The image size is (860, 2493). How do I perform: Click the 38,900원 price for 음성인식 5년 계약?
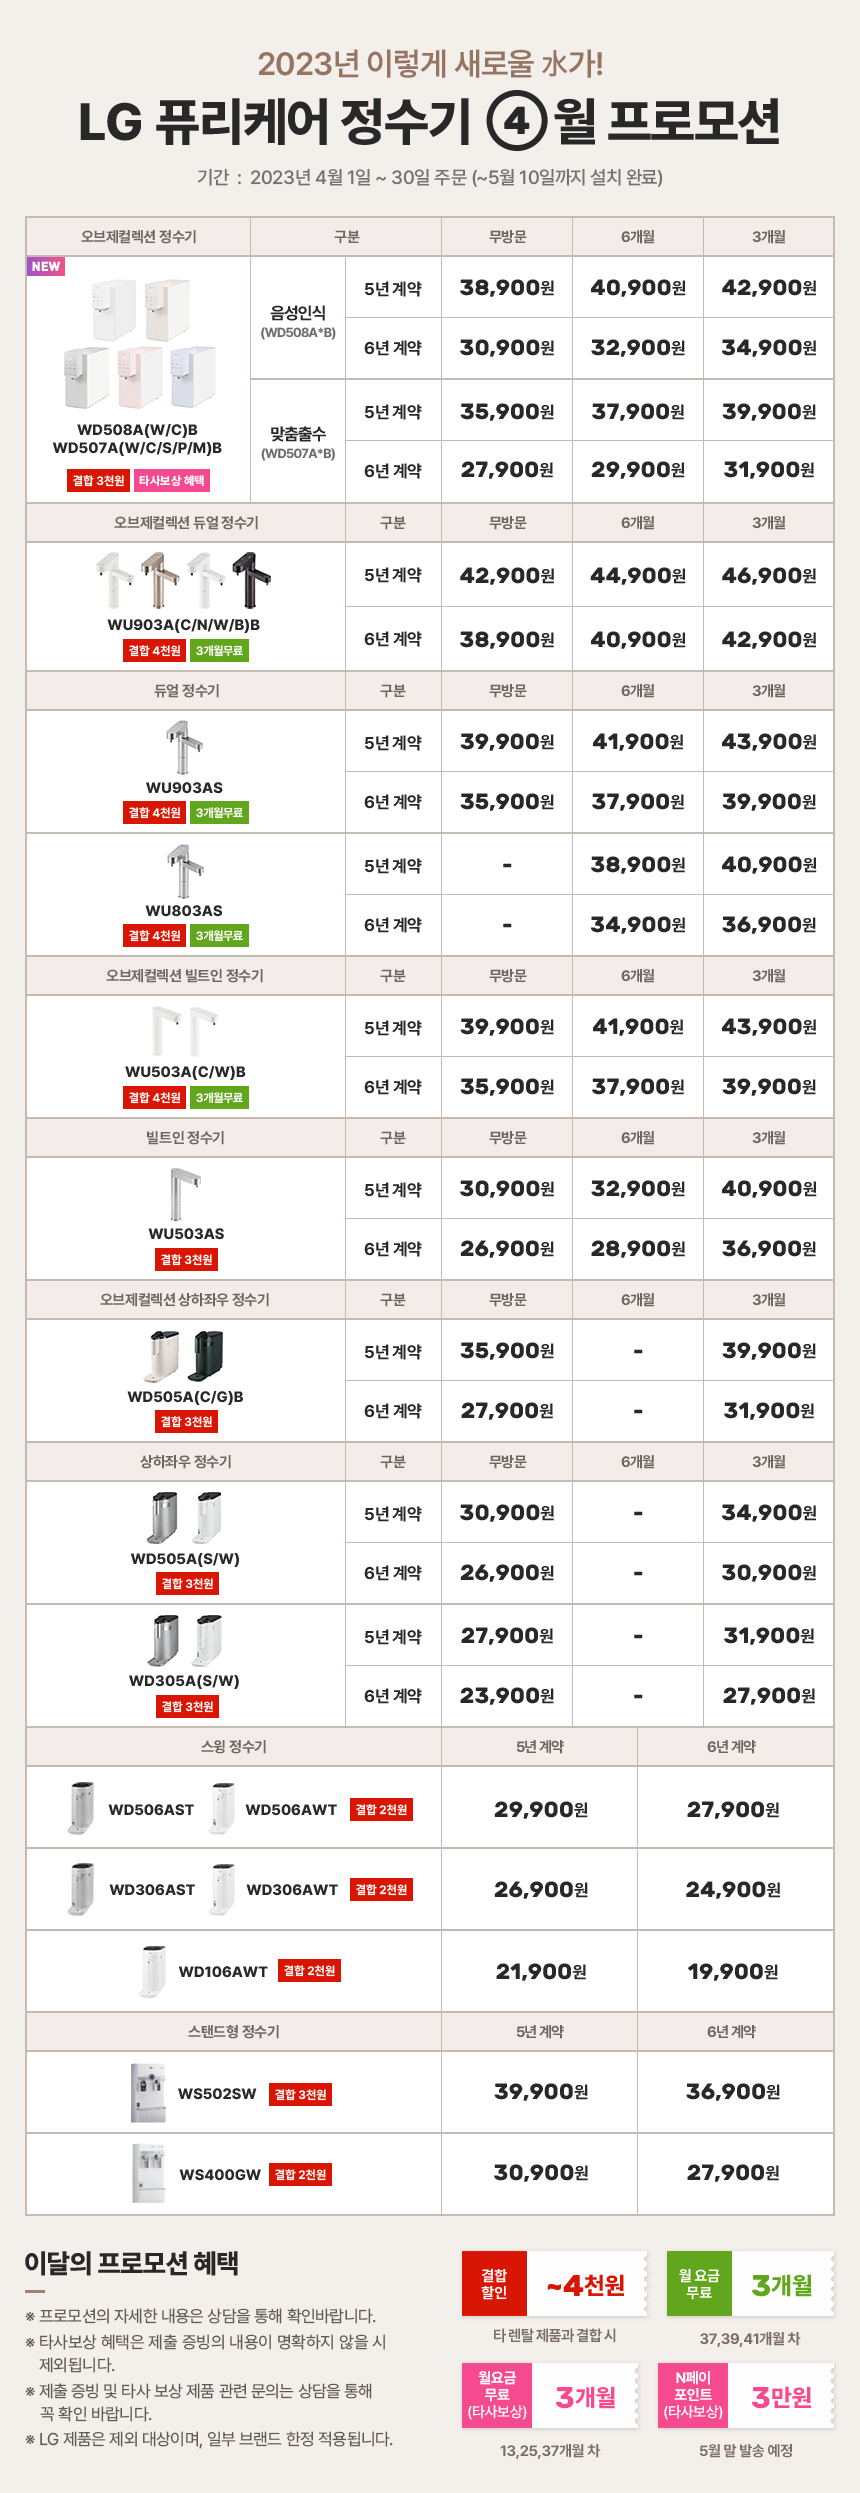point(507,288)
